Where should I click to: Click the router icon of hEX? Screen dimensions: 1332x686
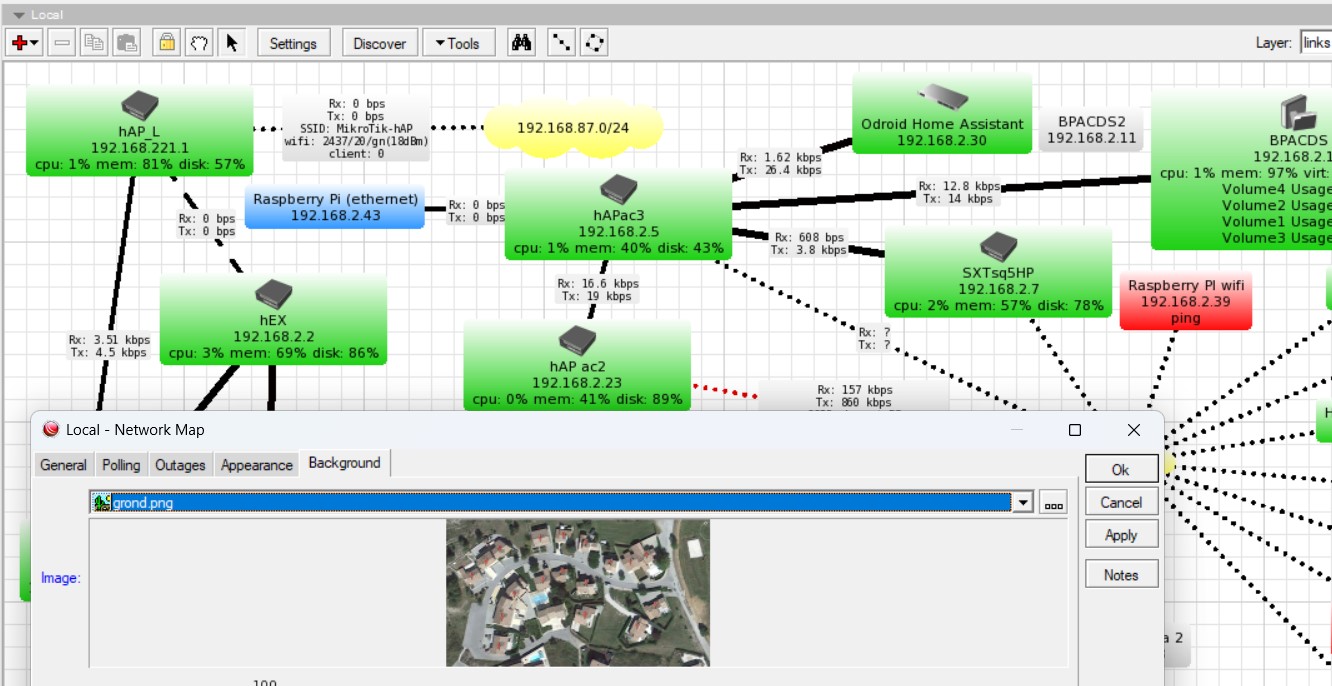click(x=273, y=294)
